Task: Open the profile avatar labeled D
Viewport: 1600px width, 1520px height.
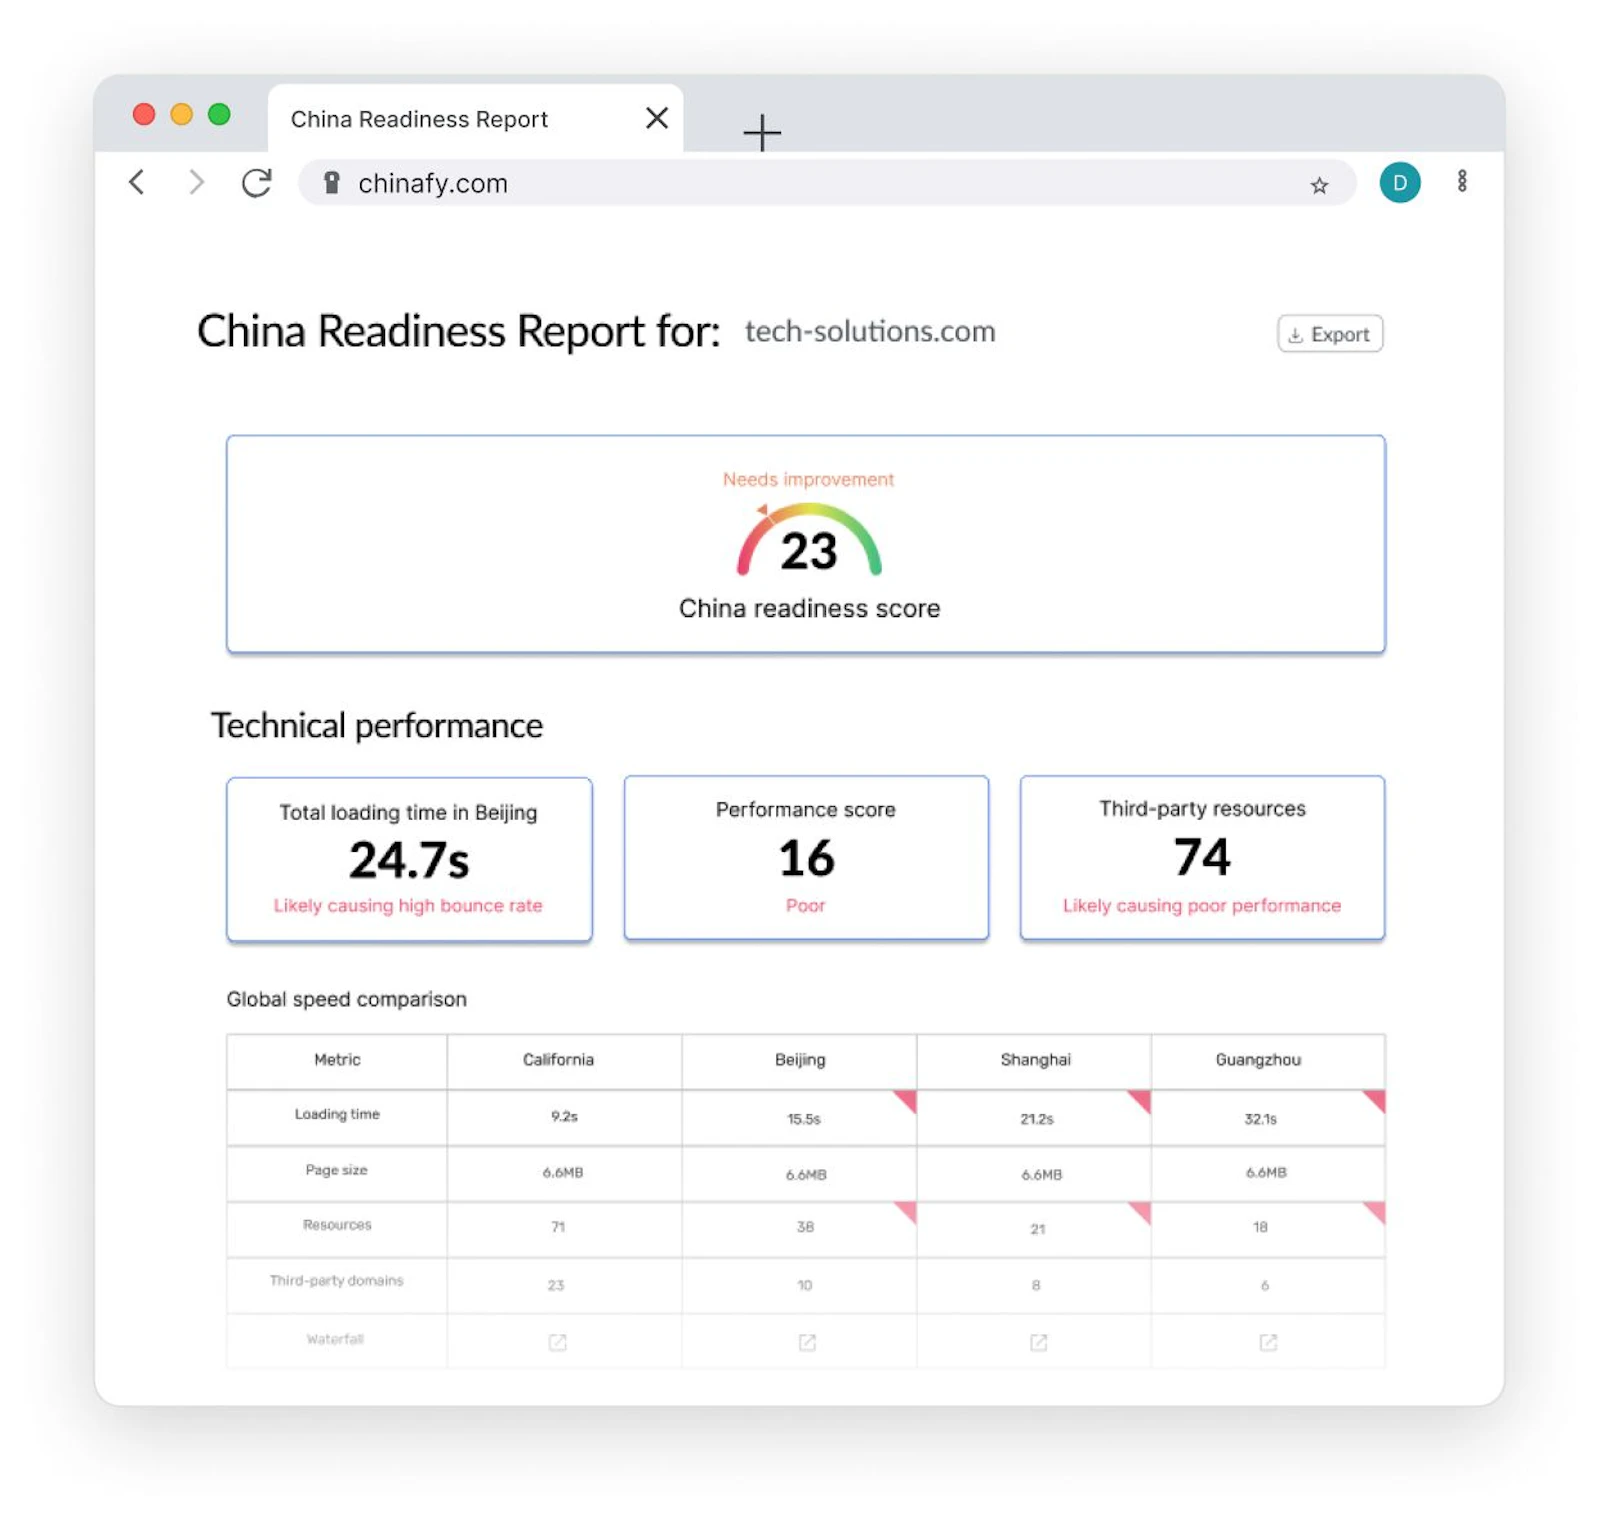Action: click(x=1400, y=182)
